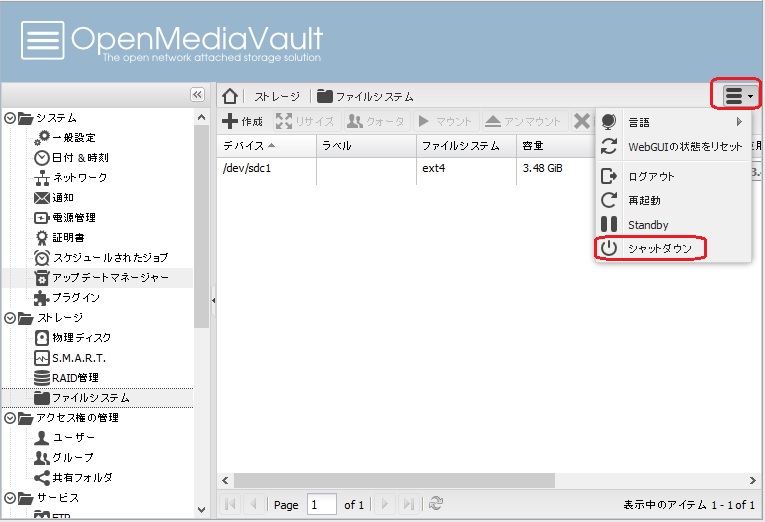Click the refresh icon in pager
Screen dimensions: 765x522
tap(436, 503)
